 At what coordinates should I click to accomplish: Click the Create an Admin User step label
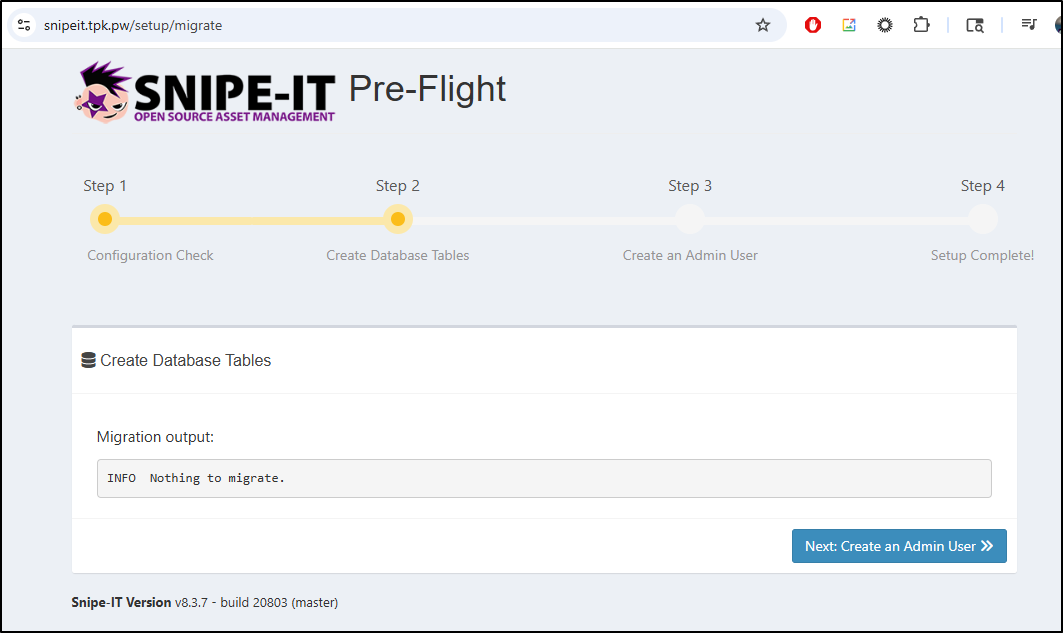690,255
